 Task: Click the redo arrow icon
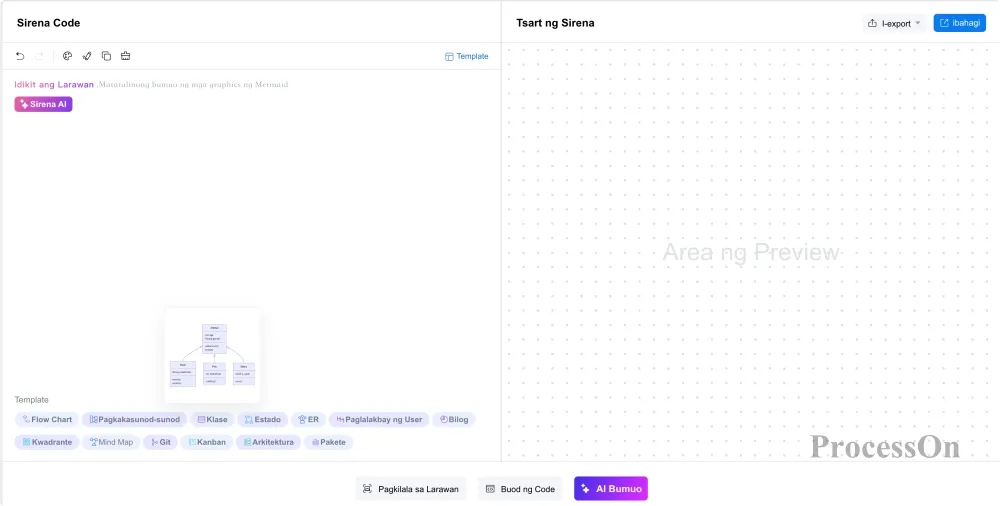(40, 56)
